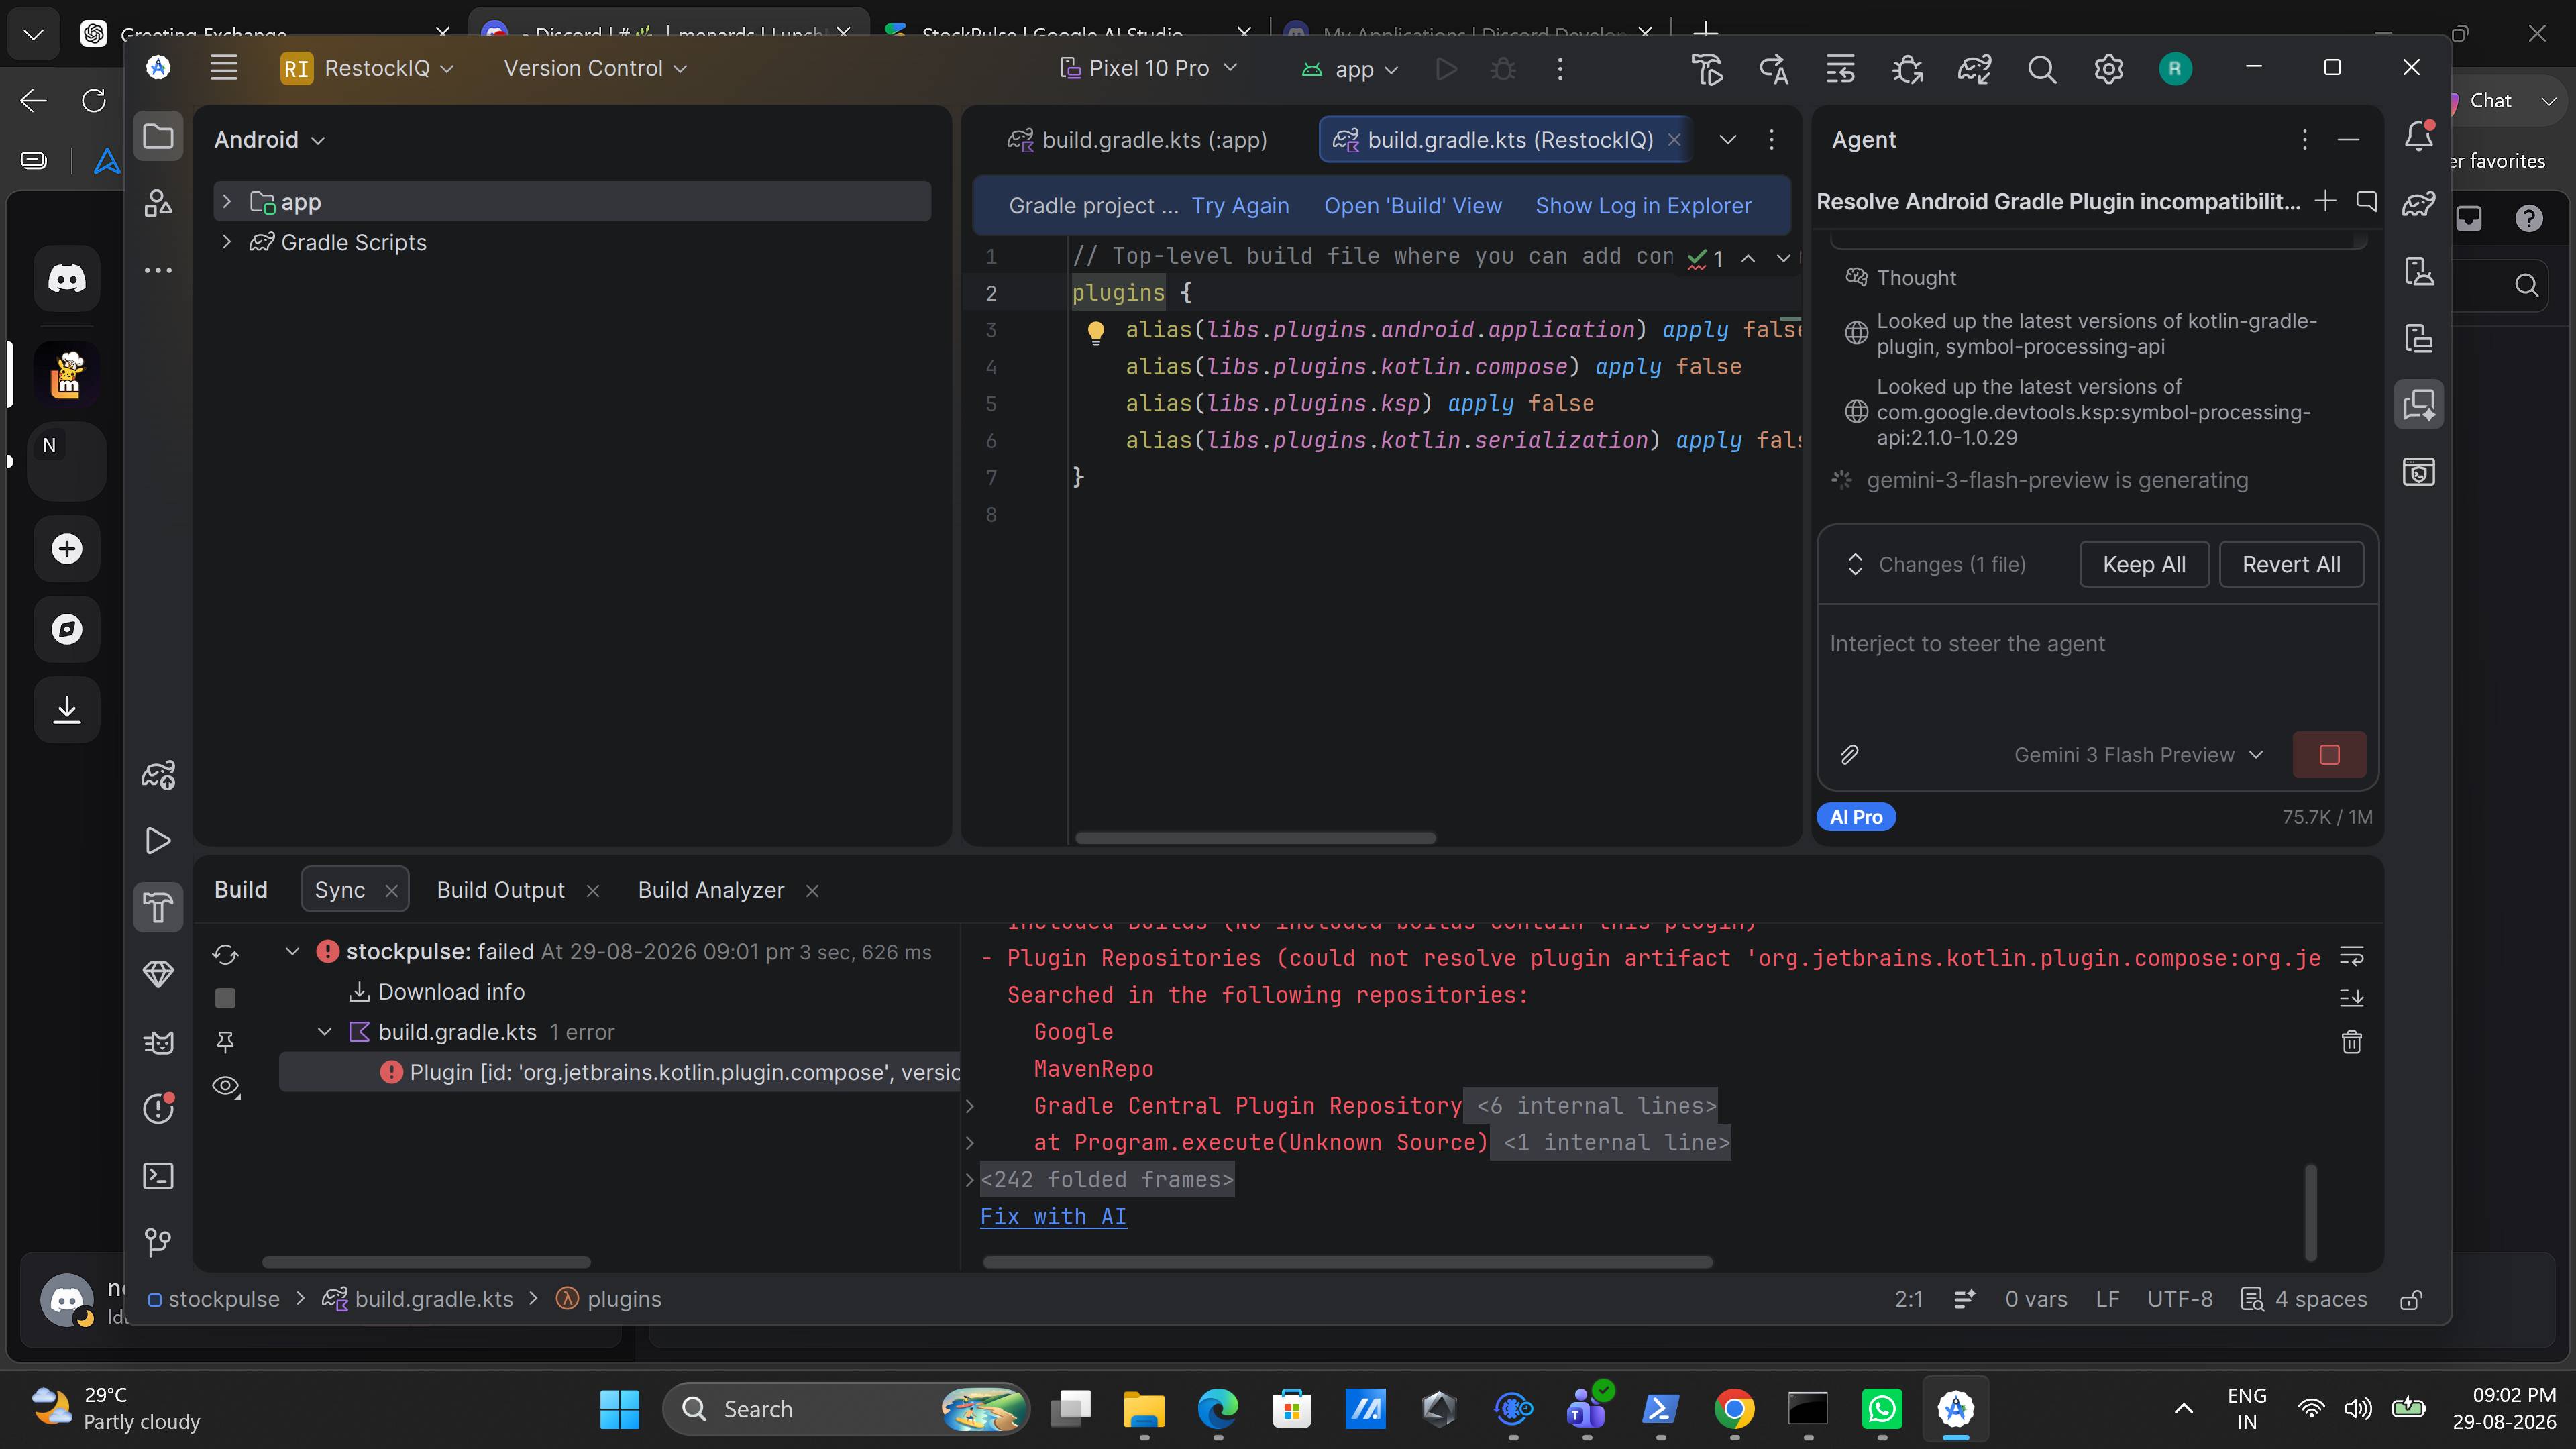Open the Terminal tool window icon
The width and height of the screenshot is (2576, 1449).
(158, 1176)
